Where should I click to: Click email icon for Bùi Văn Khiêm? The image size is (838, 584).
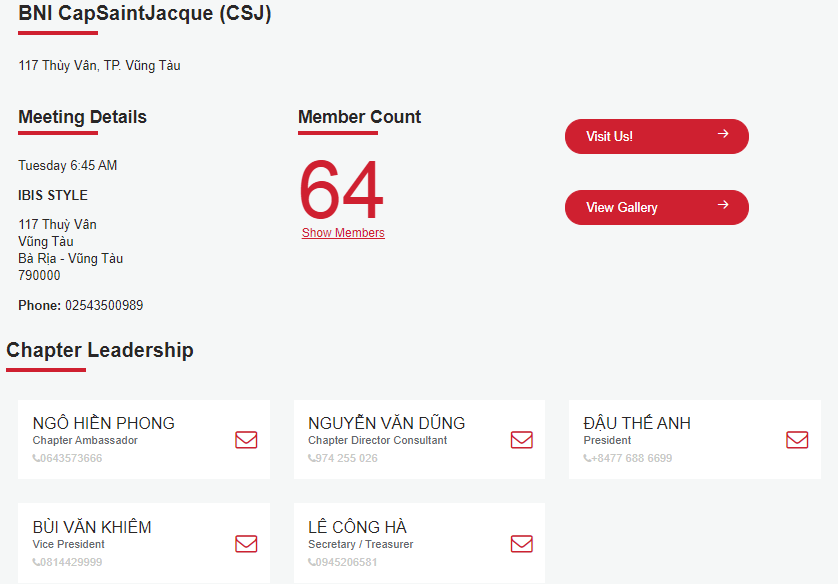click(x=246, y=544)
